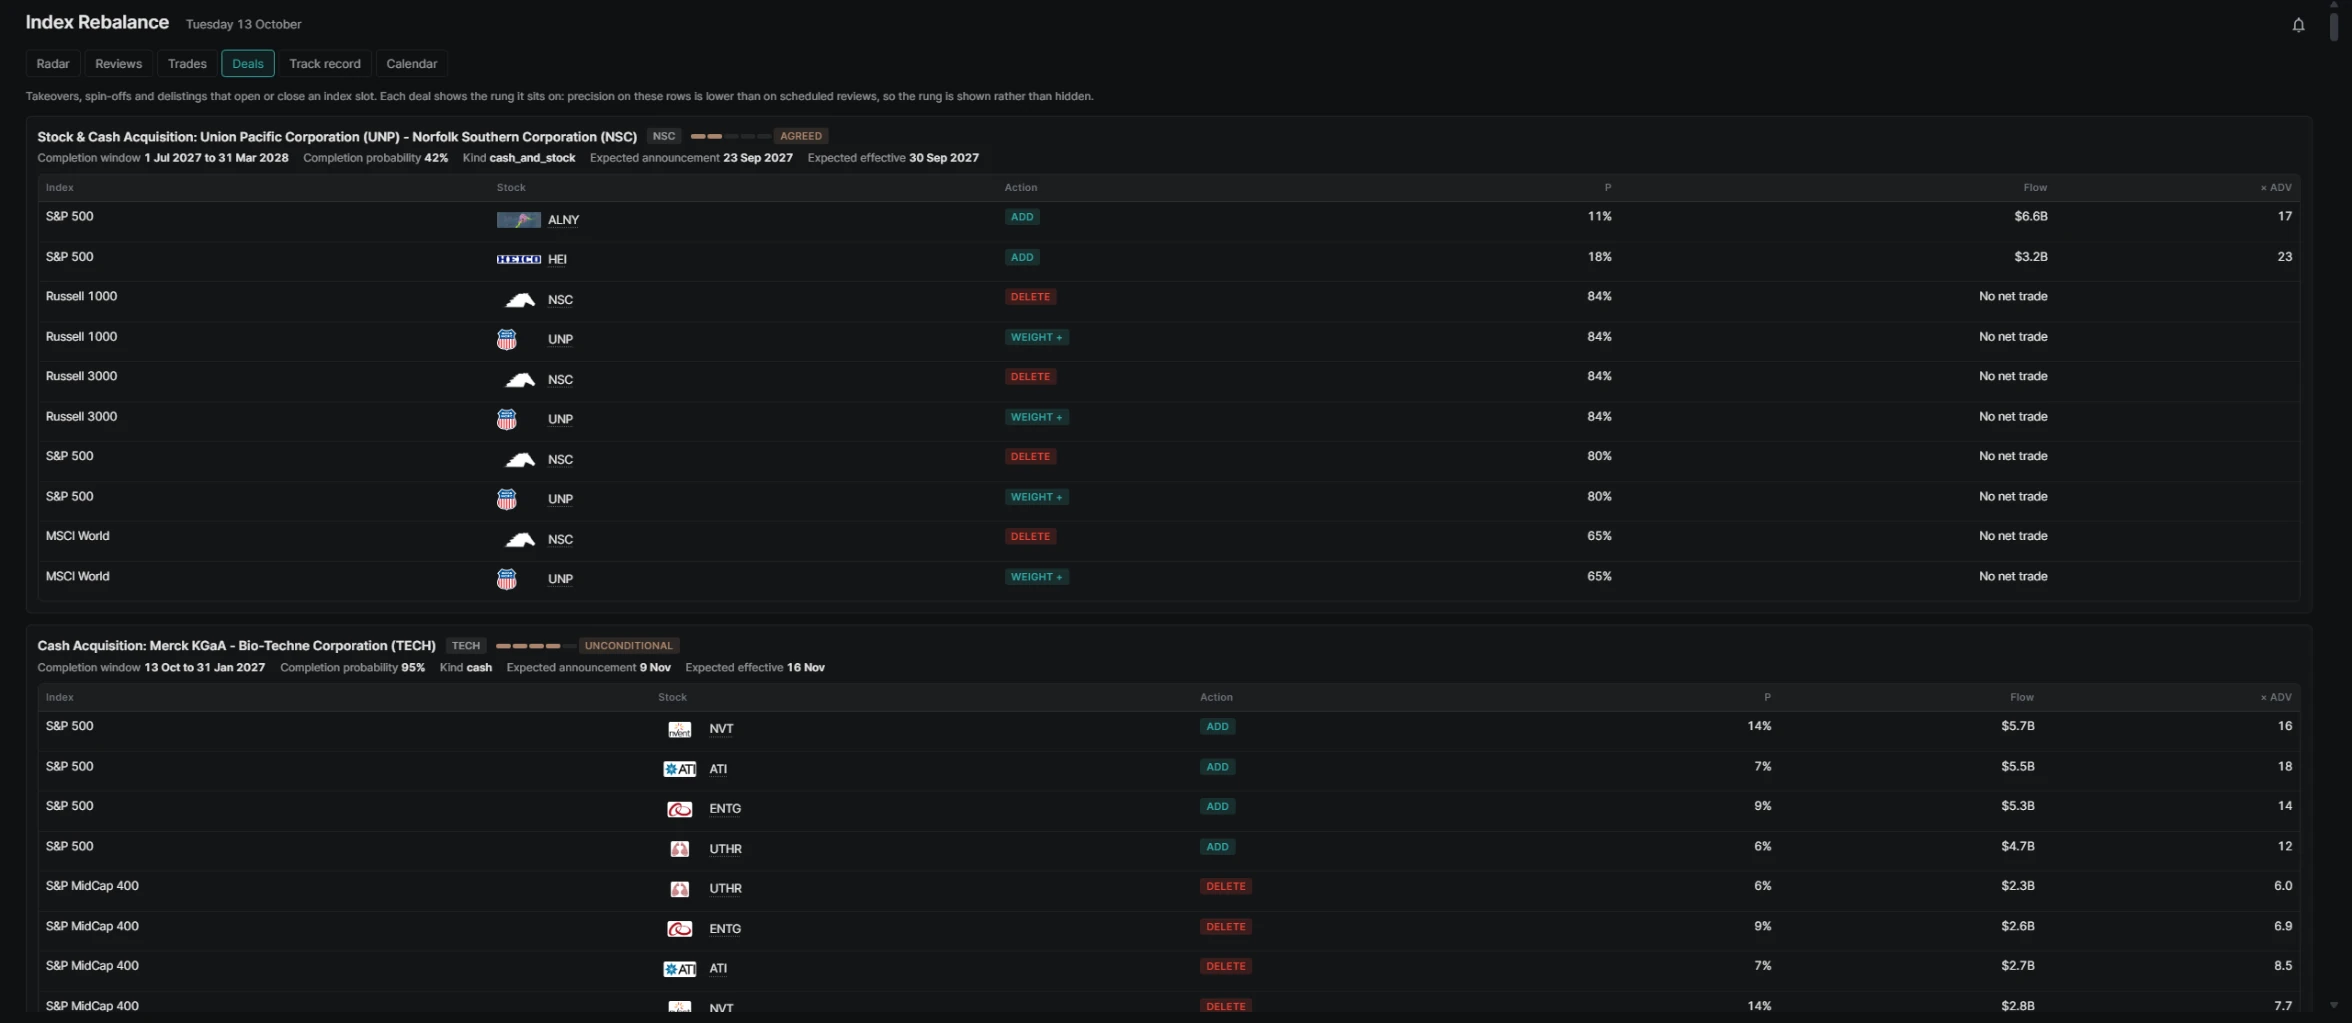This screenshot has height=1023, width=2352.
Task: Select the ATI logo in S&P MidCap 400 row
Action: point(679,969)
